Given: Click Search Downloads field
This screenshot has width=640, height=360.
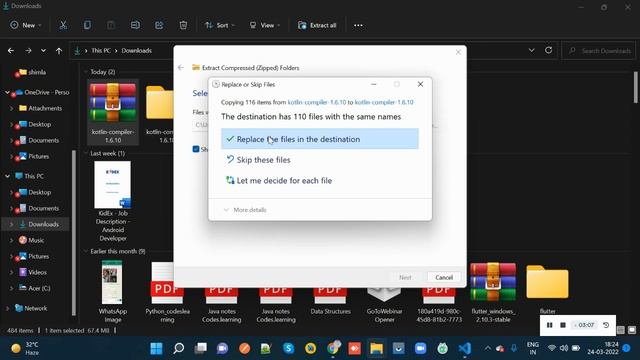Looking at the screenshot, I should (x=599, y=51).
